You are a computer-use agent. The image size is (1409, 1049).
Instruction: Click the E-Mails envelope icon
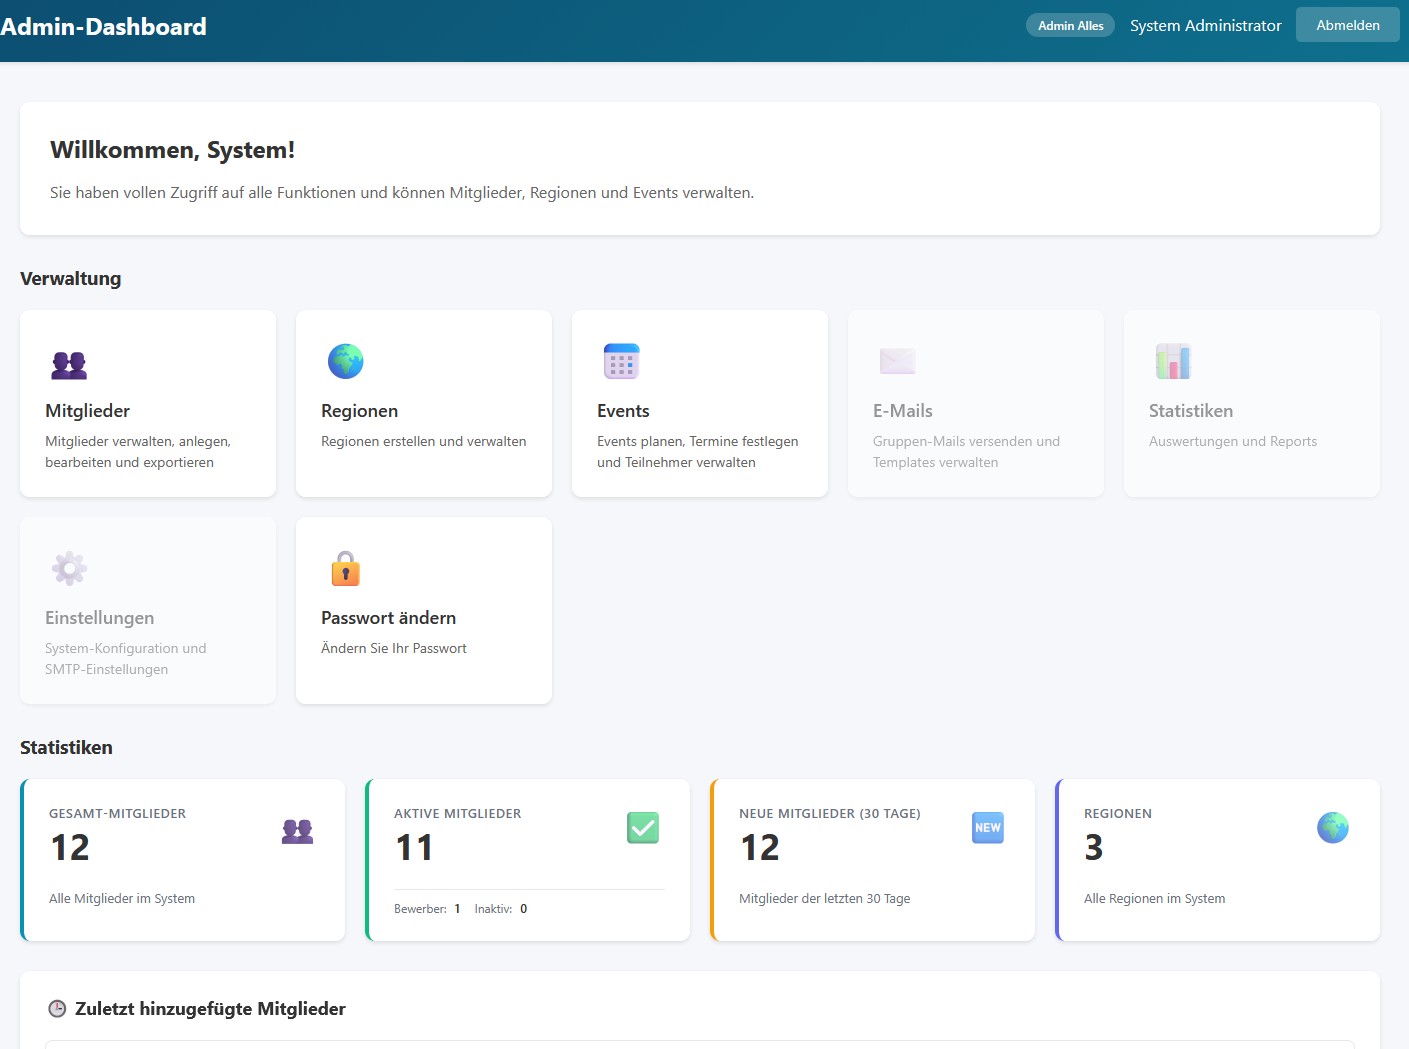click(897, 361)
